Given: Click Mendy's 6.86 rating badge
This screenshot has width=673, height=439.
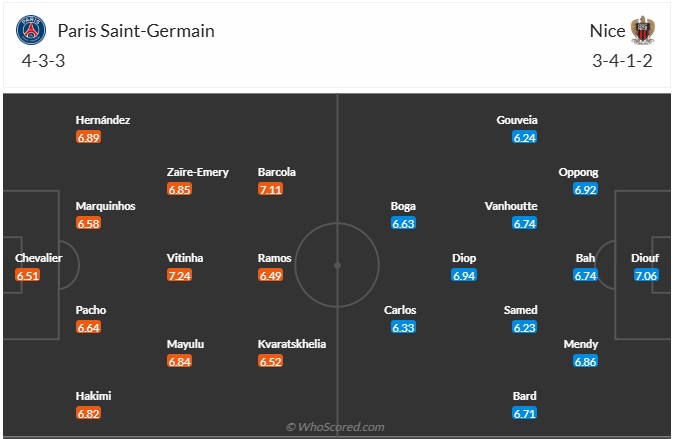Looking at the screenshot, I should (586, 361).
